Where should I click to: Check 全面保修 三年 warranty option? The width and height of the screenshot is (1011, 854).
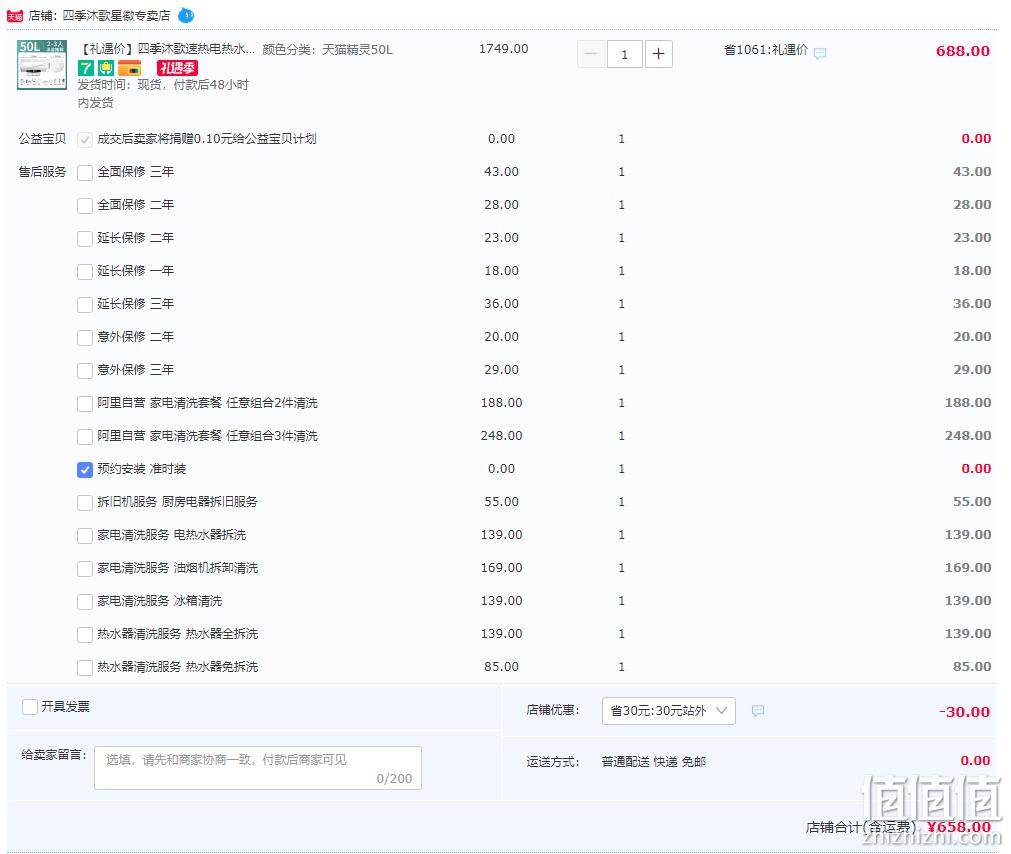click(x=84, y=173)
